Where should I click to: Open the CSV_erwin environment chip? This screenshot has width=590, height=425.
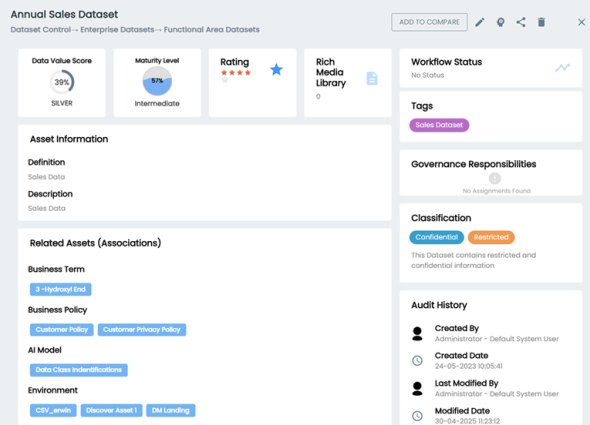tap(53, 410)
